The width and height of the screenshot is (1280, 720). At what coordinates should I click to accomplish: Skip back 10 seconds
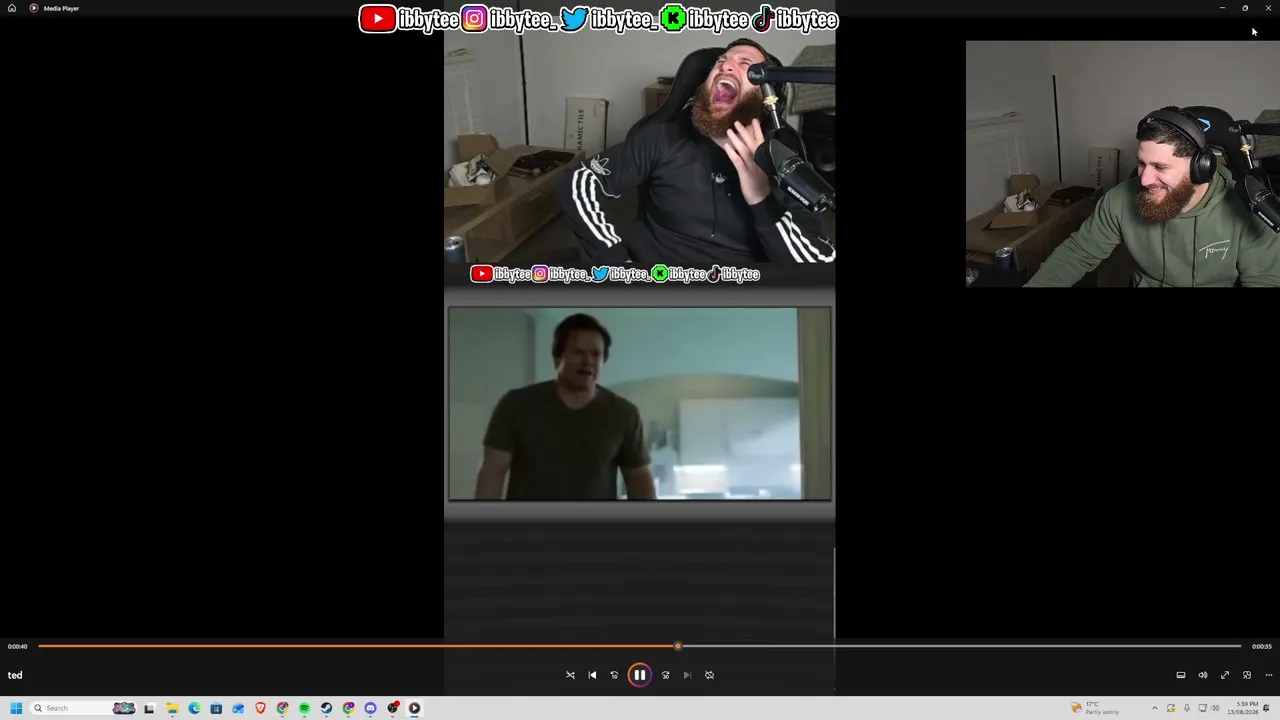click(x=614, y=675)
